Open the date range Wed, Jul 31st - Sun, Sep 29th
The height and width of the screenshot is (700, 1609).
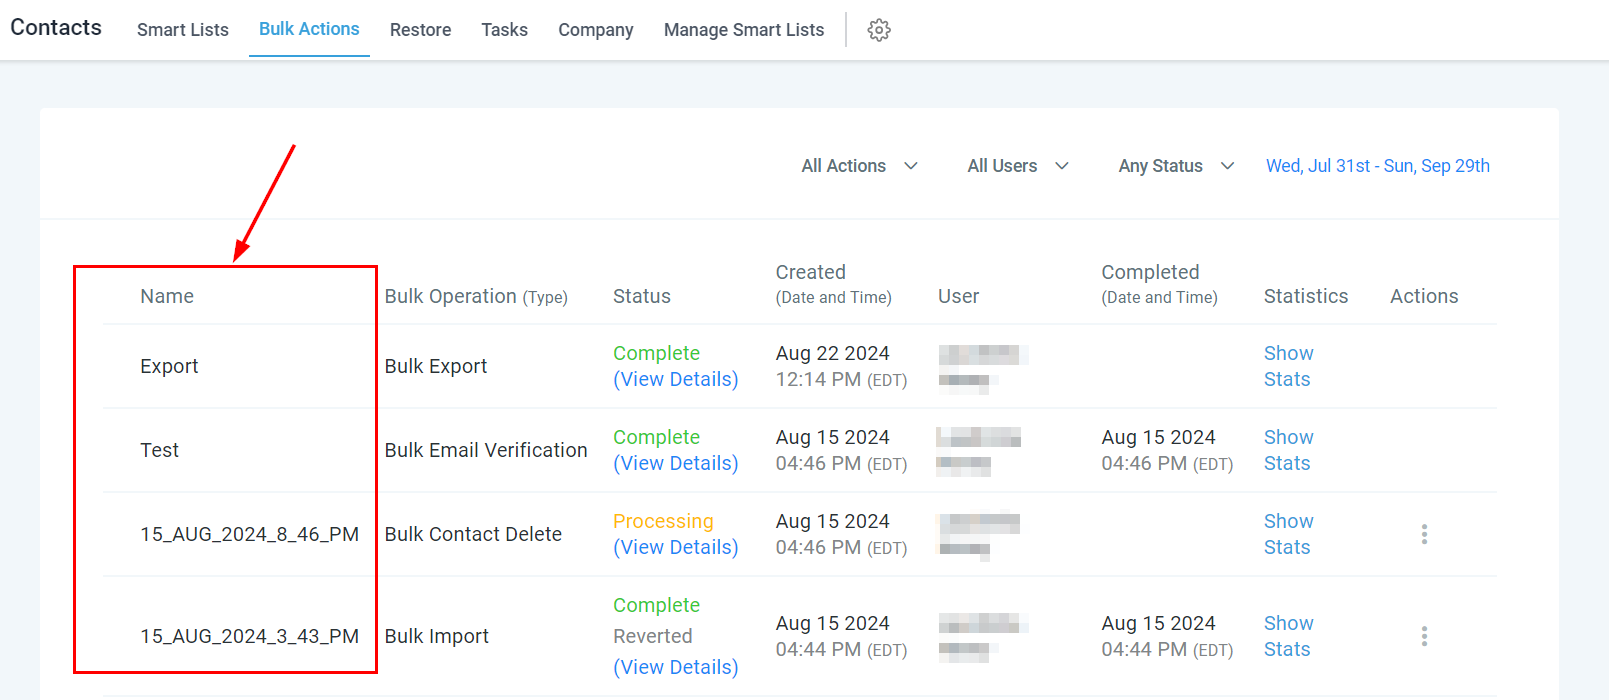[1378, 166]
